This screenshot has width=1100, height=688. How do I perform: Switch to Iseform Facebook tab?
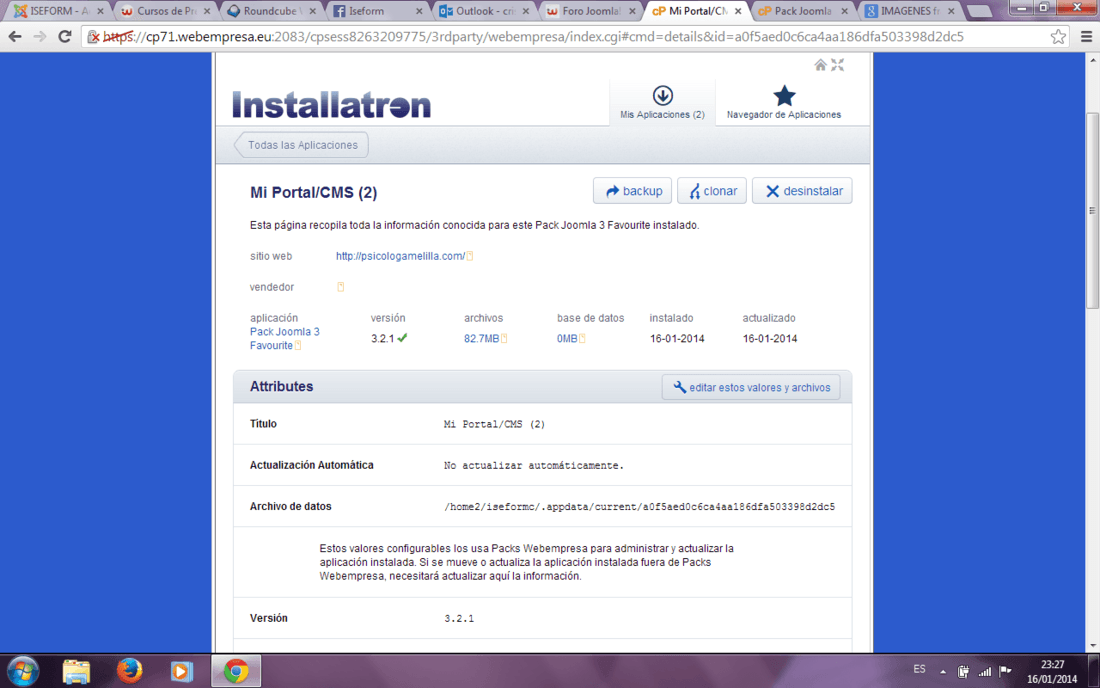[375, 11]
